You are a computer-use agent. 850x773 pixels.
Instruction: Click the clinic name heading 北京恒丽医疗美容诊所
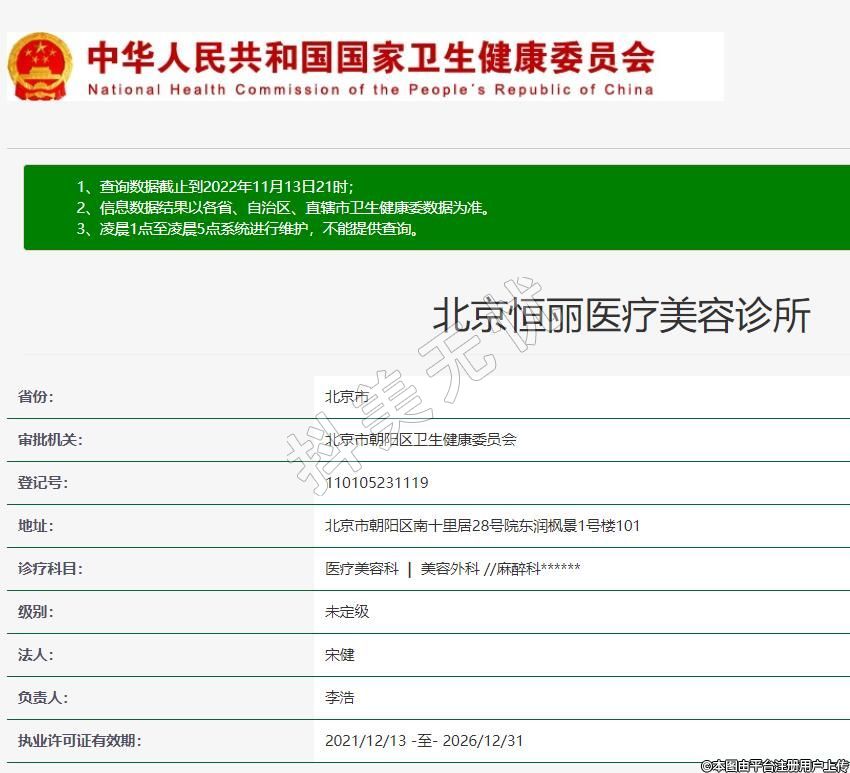[620, 316]
